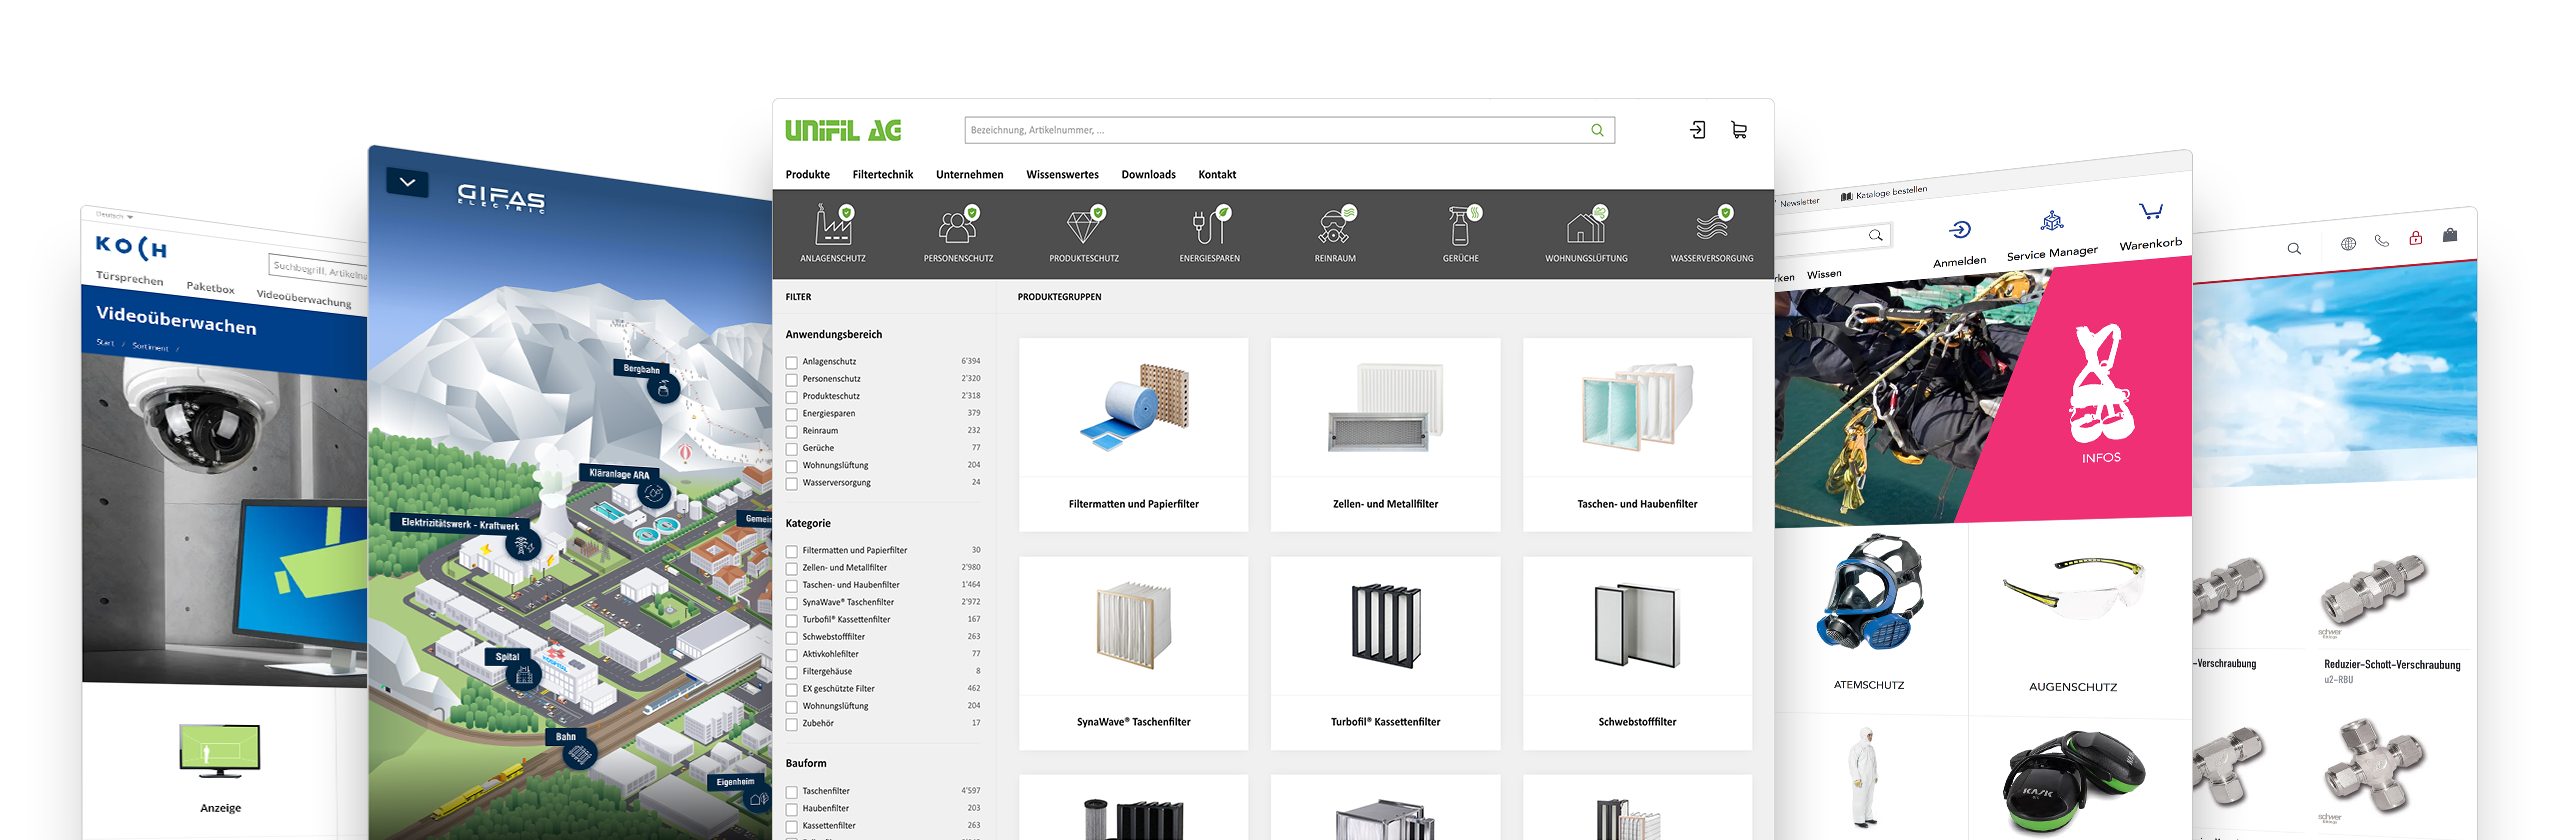Image resolution: width=2560 pixels, height=840 pixels.
Task: Check the Anlagenschutz filter checkbox
Action: 791,362
